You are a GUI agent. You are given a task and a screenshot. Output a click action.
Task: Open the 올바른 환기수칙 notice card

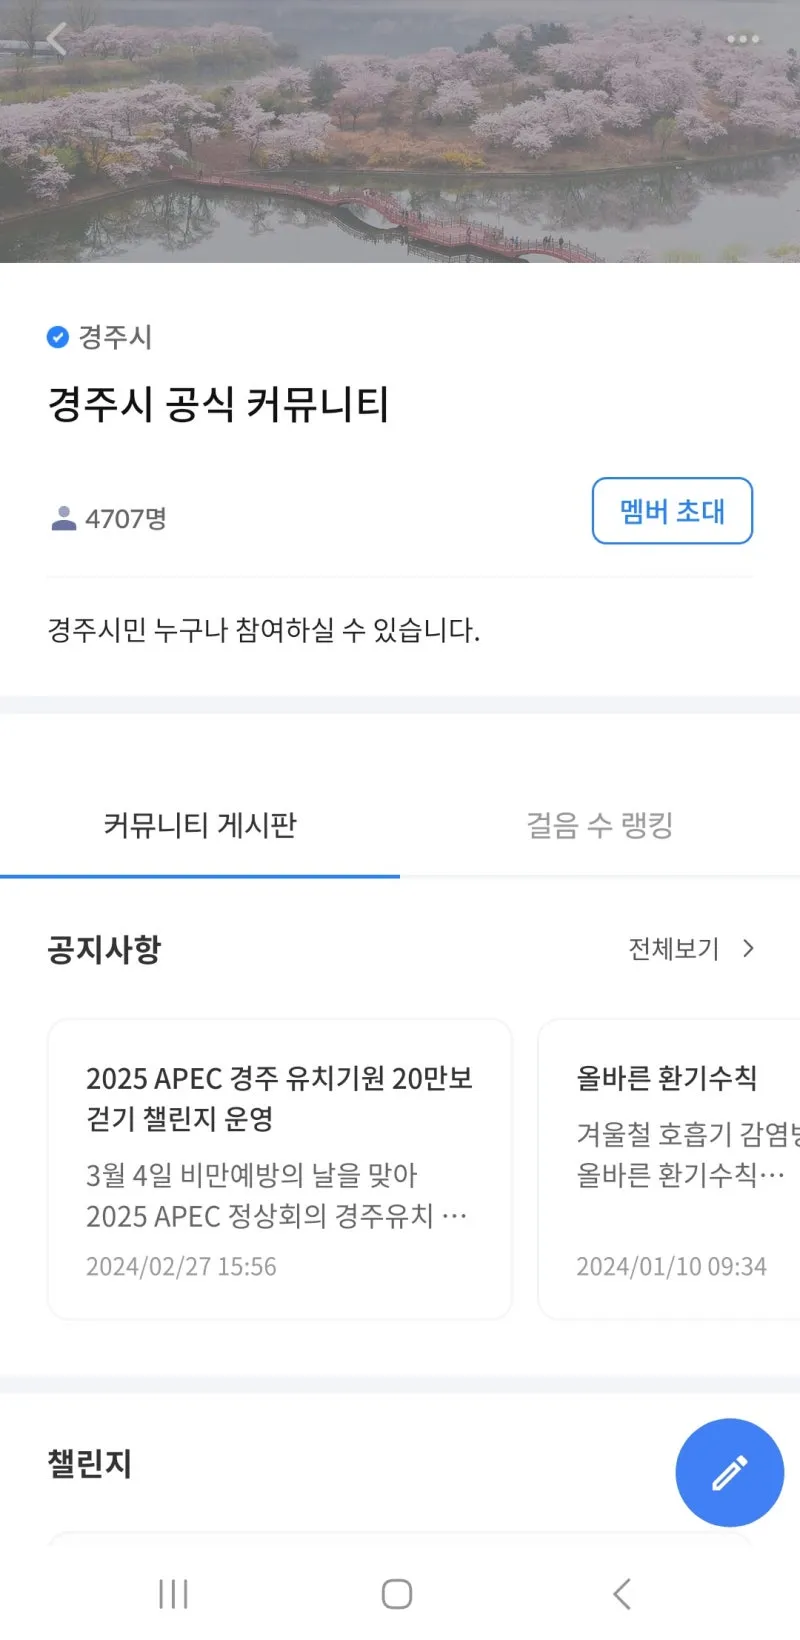pos(670,1169)
